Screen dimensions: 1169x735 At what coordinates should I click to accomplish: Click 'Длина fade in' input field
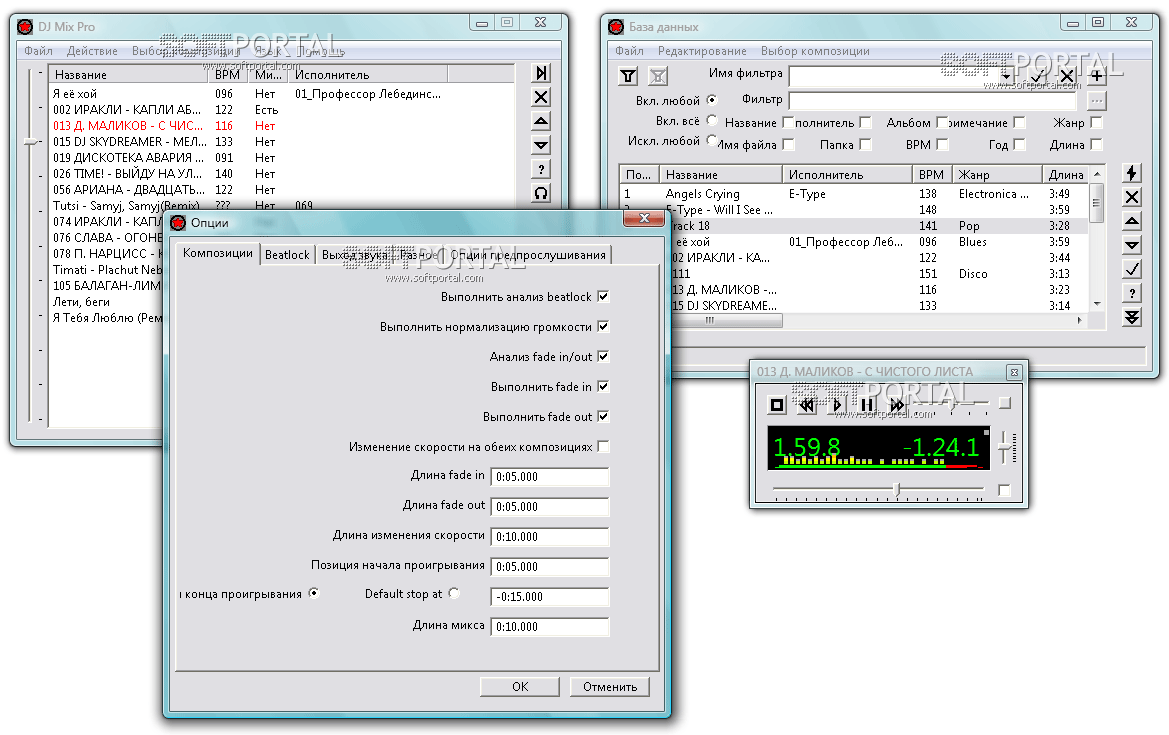[x=549, y=476]
